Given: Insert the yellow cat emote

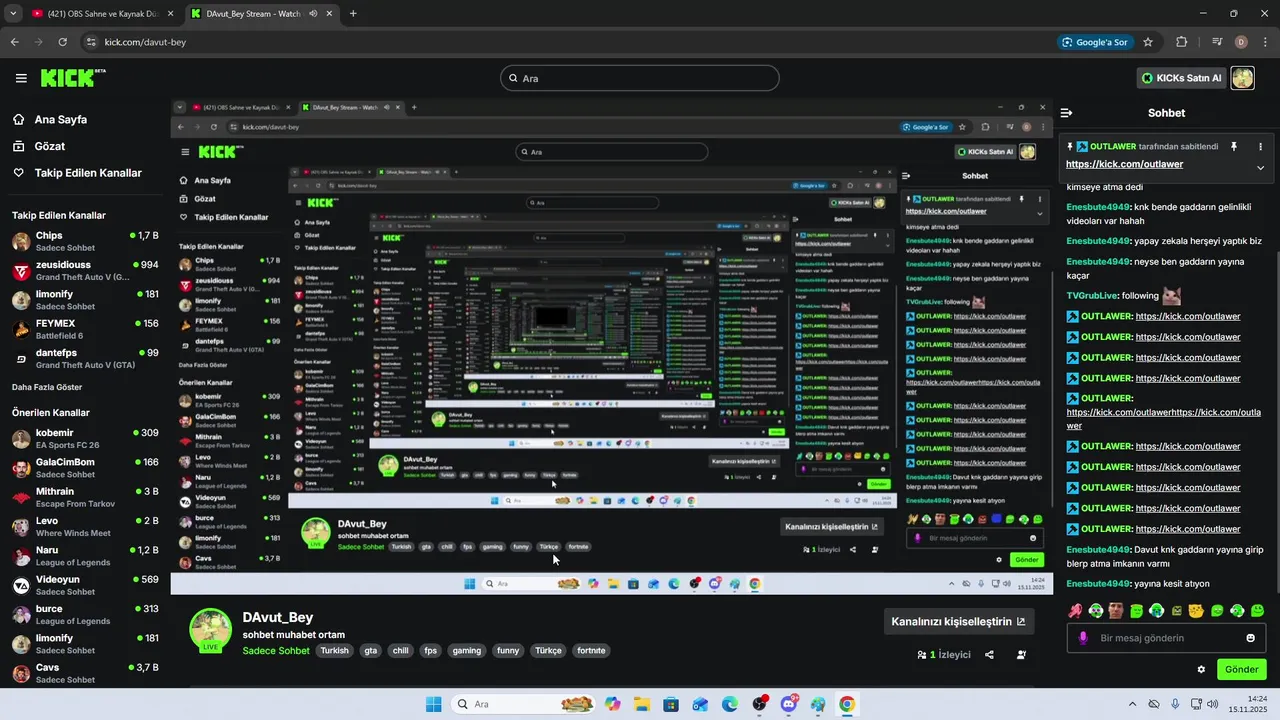Looking at the screenshot, I should [1196, 610].
